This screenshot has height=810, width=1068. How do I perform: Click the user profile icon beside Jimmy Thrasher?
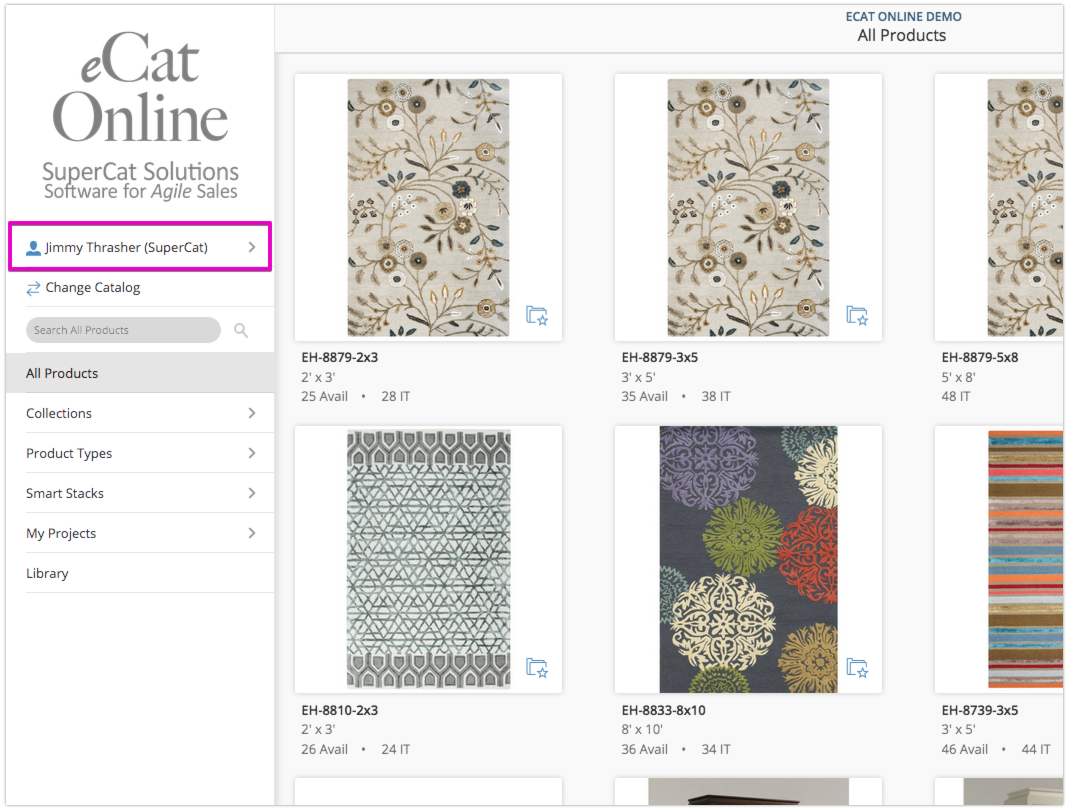[33, 248]
